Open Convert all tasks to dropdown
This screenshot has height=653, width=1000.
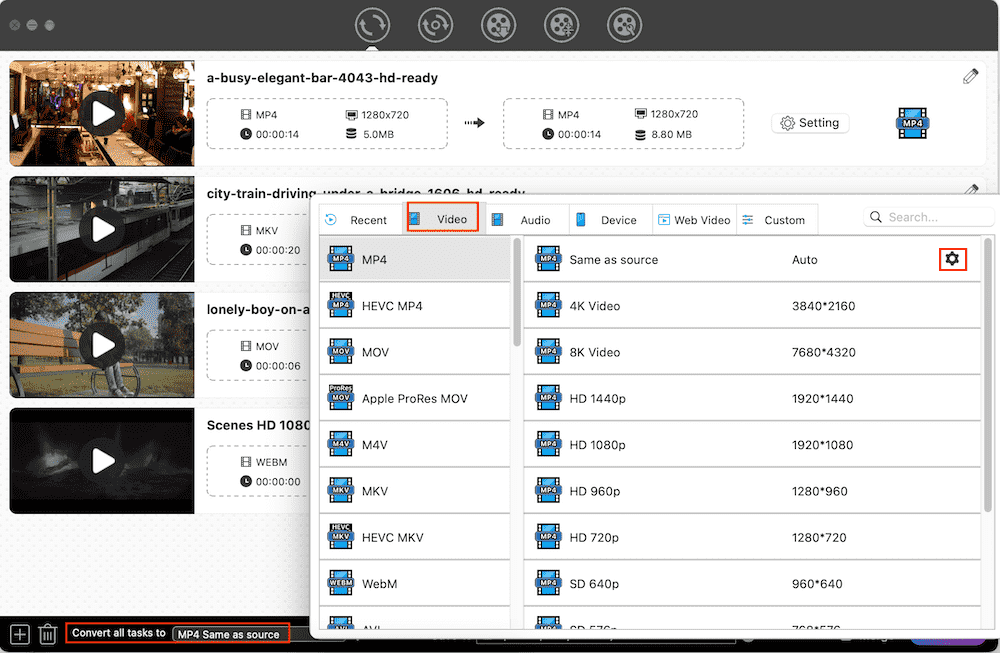click(x=230, y=634)
